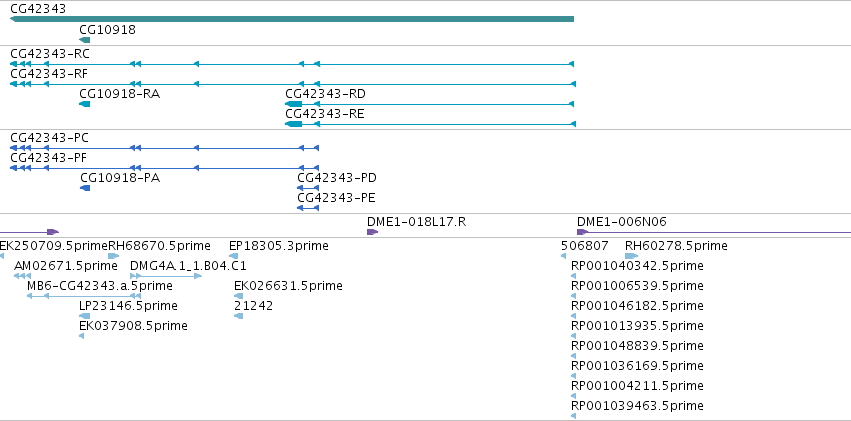
Task: Select the RH68670.5prime EST glyph
Action: 113,256
